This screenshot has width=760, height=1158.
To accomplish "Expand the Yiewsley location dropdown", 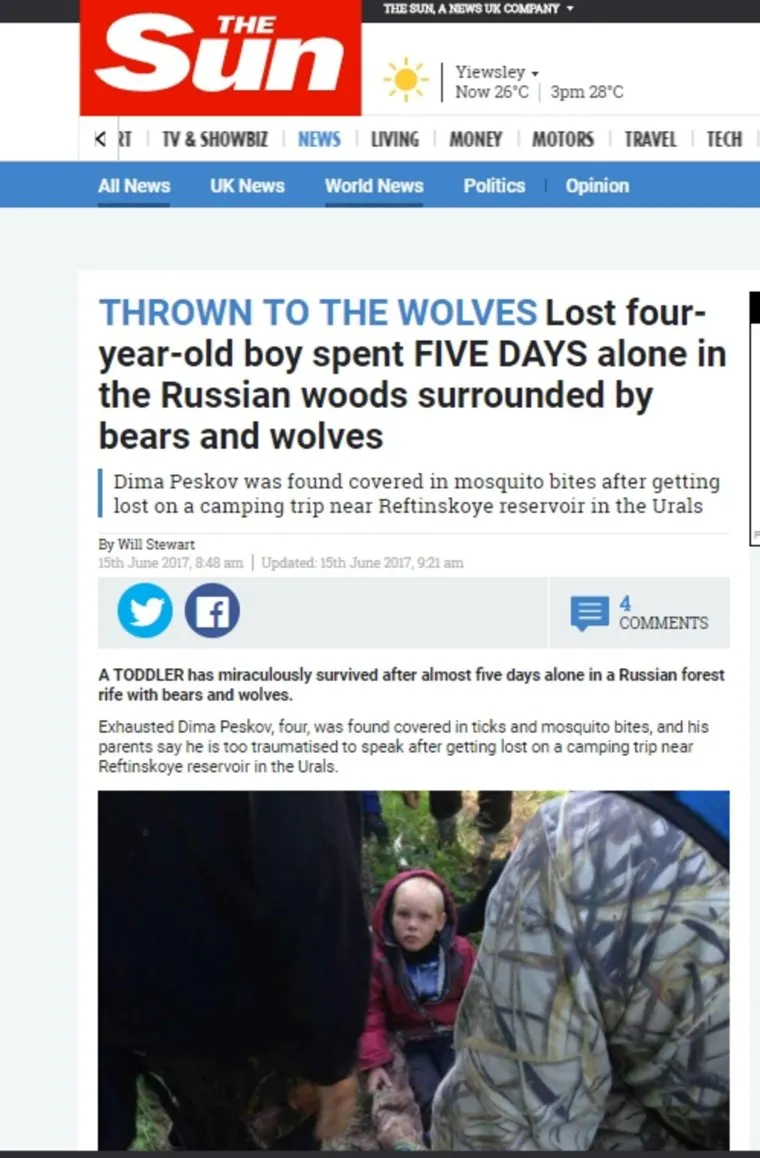I will pyautogui.click(x=496, y=72).
